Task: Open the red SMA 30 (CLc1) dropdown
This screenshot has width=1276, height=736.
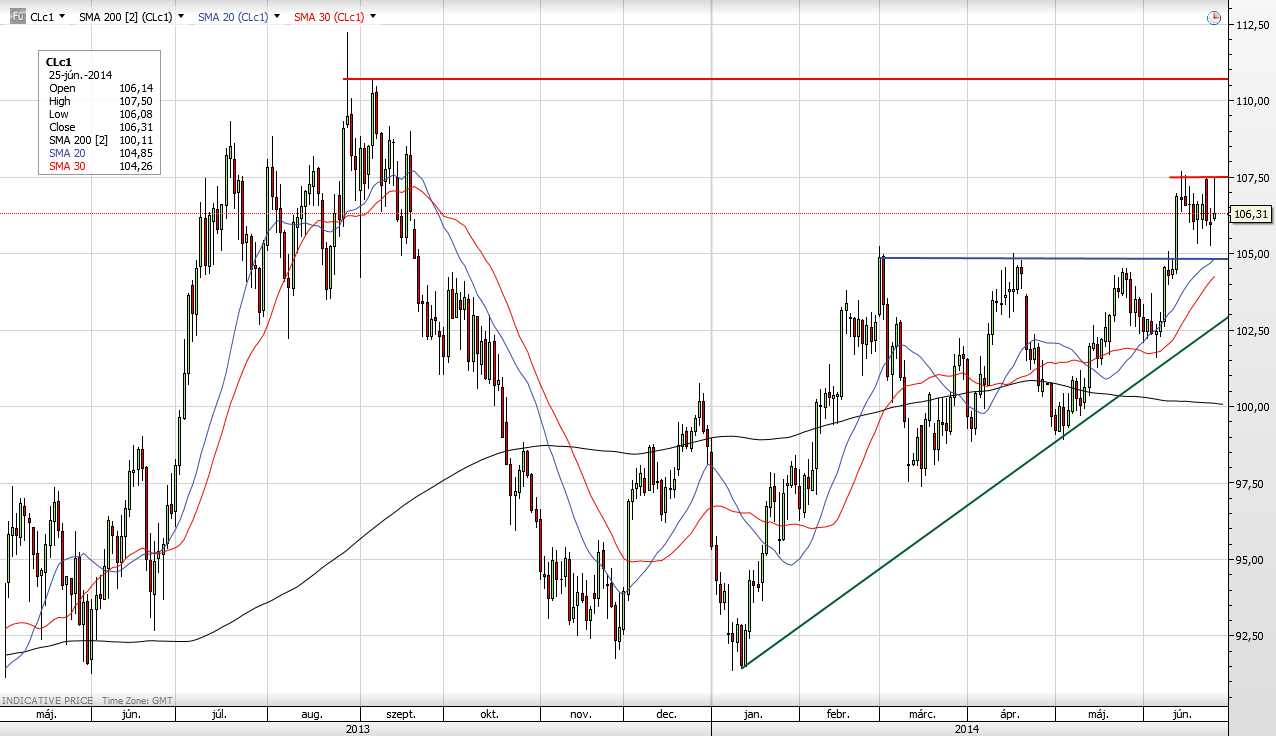Action: click(x=372, y=17)
